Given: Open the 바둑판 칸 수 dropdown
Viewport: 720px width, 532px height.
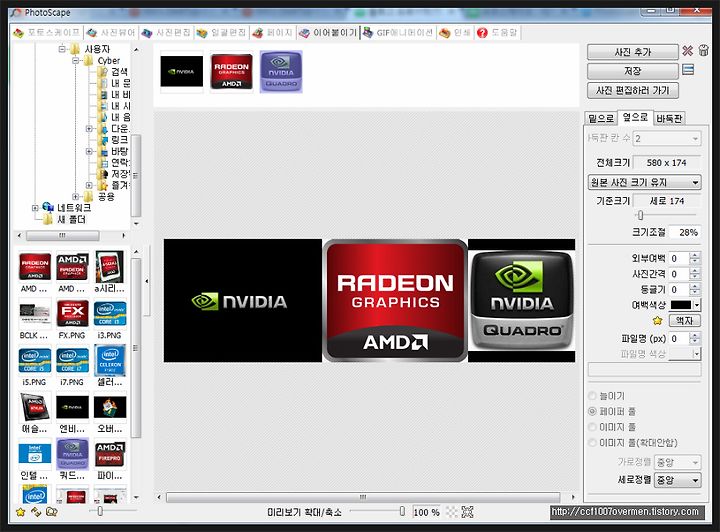Looking at the screenshot, I should (x=667, y=138).
